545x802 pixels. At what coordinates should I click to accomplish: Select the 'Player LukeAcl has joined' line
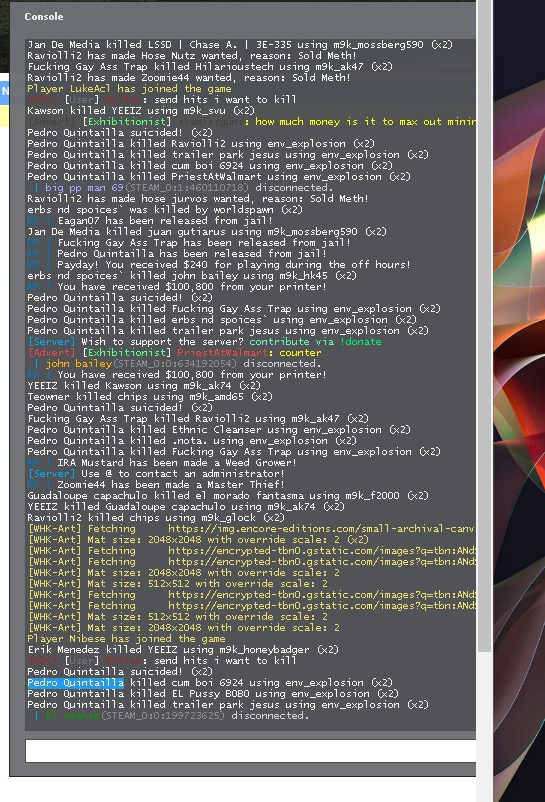(129, 89)
